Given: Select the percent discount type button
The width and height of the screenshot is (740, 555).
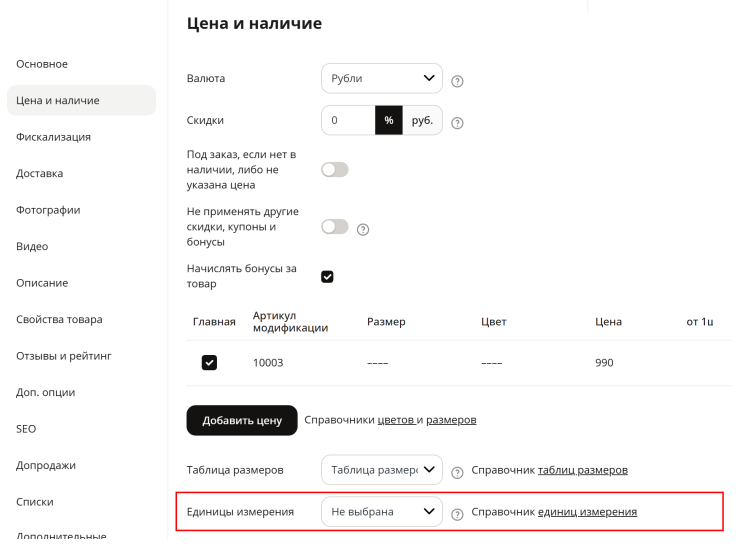Looking at the screenshot, I should [388, 120].
